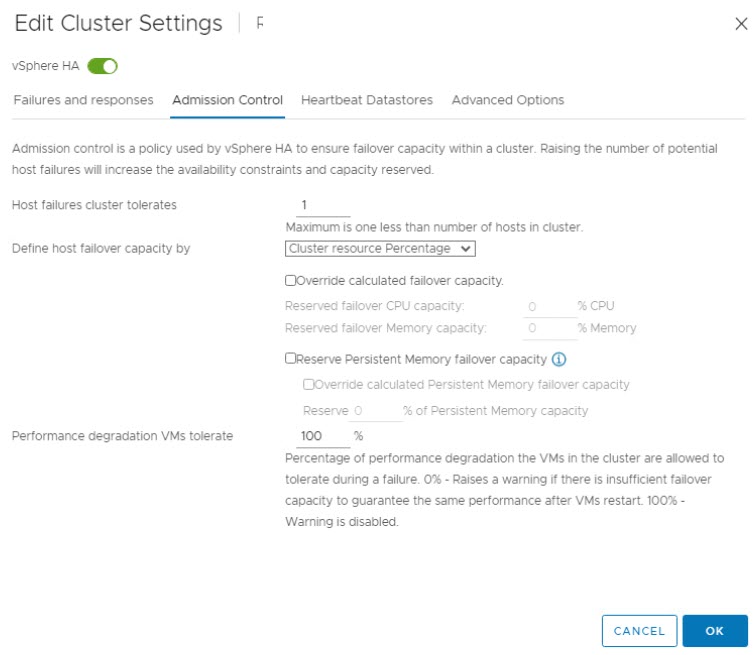Click the '% of Persistent Memory capacity' label
The width and height of the screenshot is (756, 655).
496,411
